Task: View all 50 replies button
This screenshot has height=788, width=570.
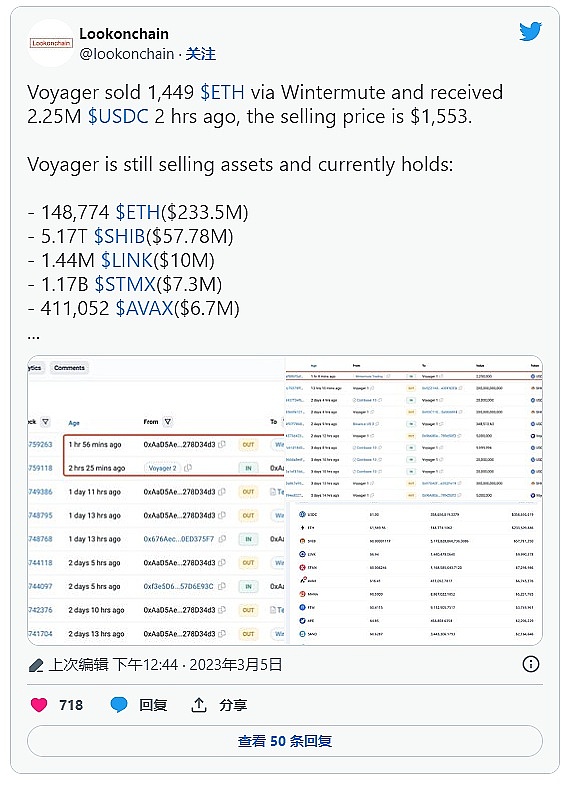Action: pos(285,741)
